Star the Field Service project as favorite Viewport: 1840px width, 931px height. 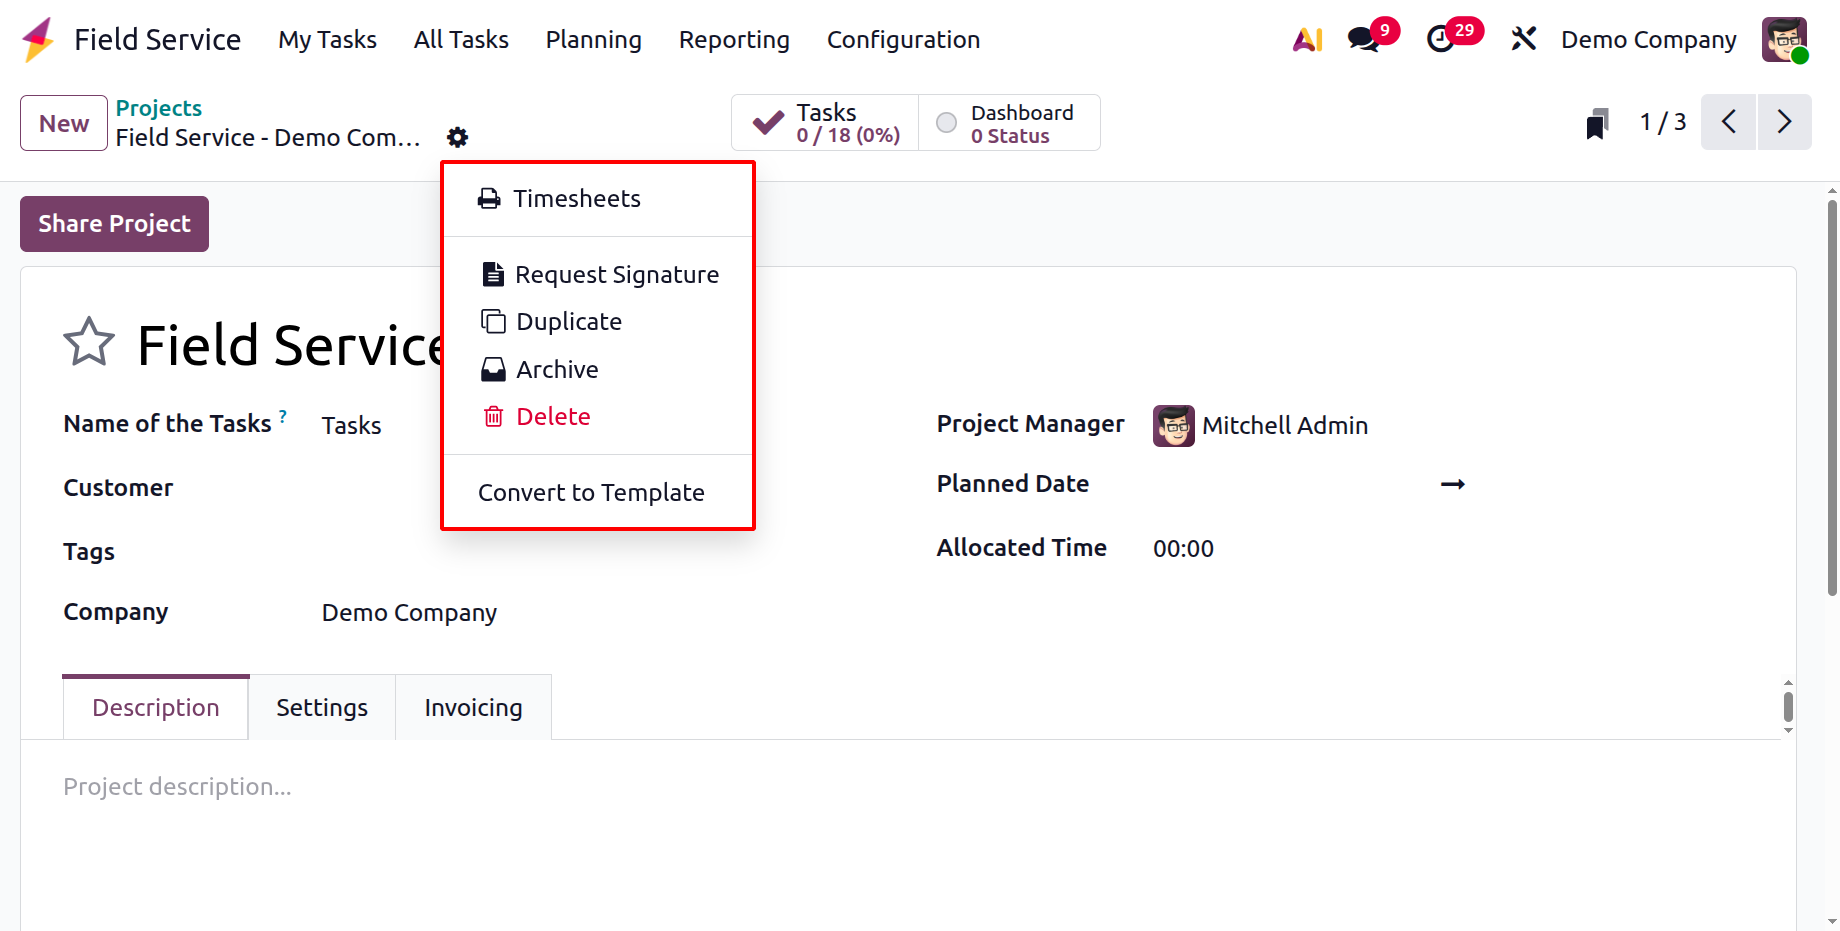89,343
